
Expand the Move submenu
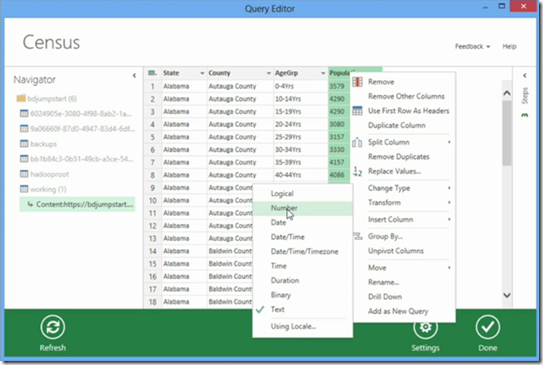(449, 268)
